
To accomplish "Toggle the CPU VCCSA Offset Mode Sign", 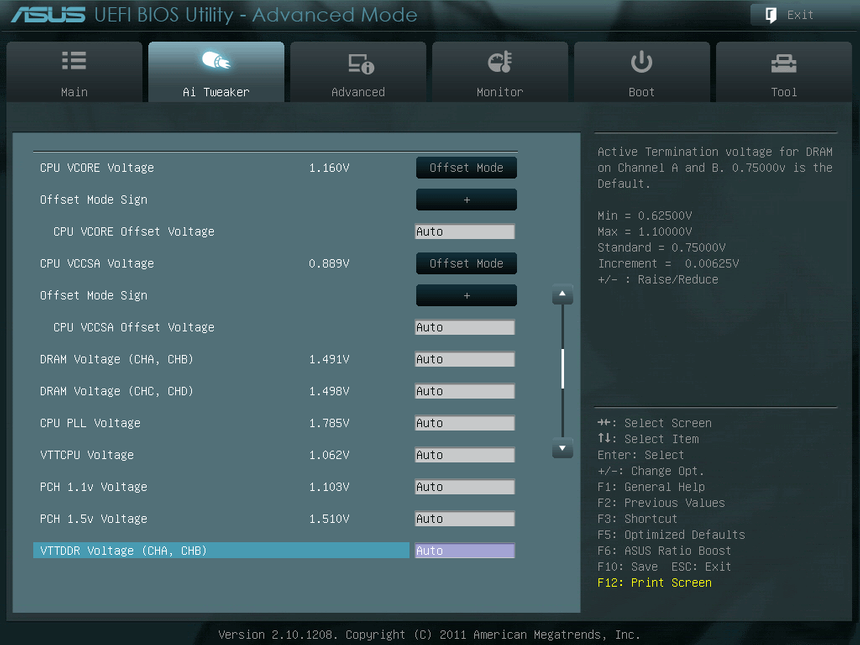I will 466,295.
